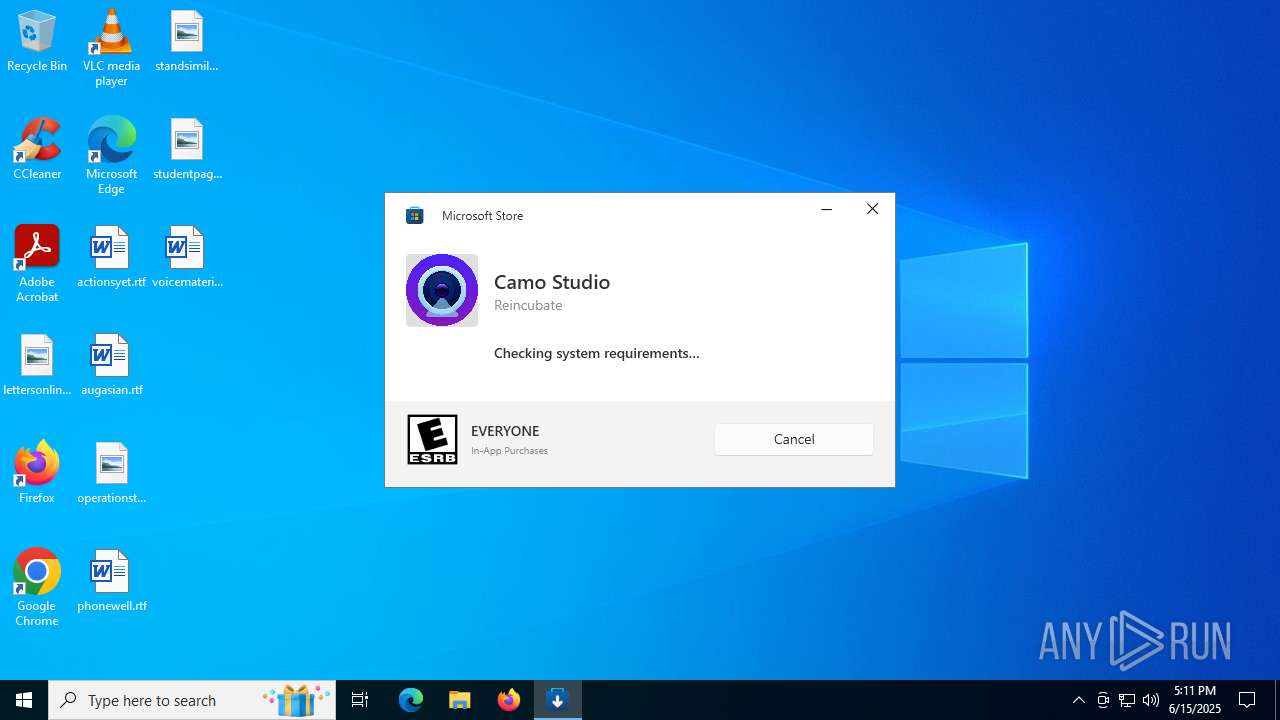Open the network status tray icon
Screen dimensions: 1280x720
pyautogui.click(x=1127, y=700)
